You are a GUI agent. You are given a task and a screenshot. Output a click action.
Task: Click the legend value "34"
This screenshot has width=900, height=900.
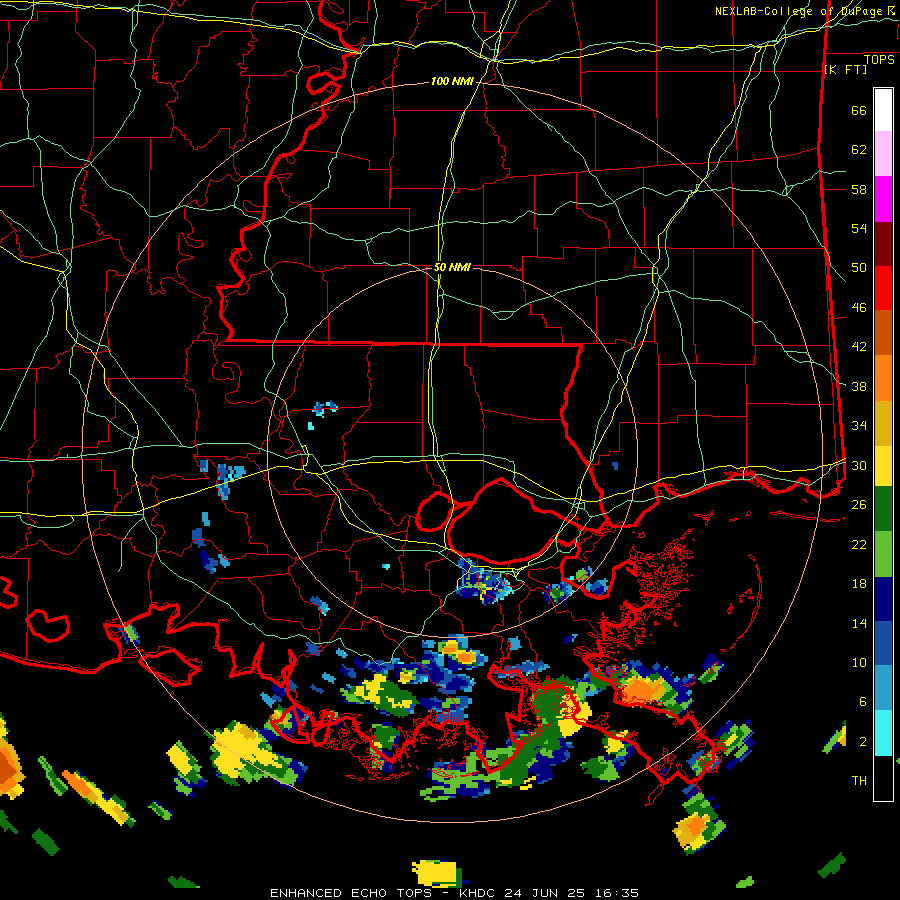click(x=859, y=426)
